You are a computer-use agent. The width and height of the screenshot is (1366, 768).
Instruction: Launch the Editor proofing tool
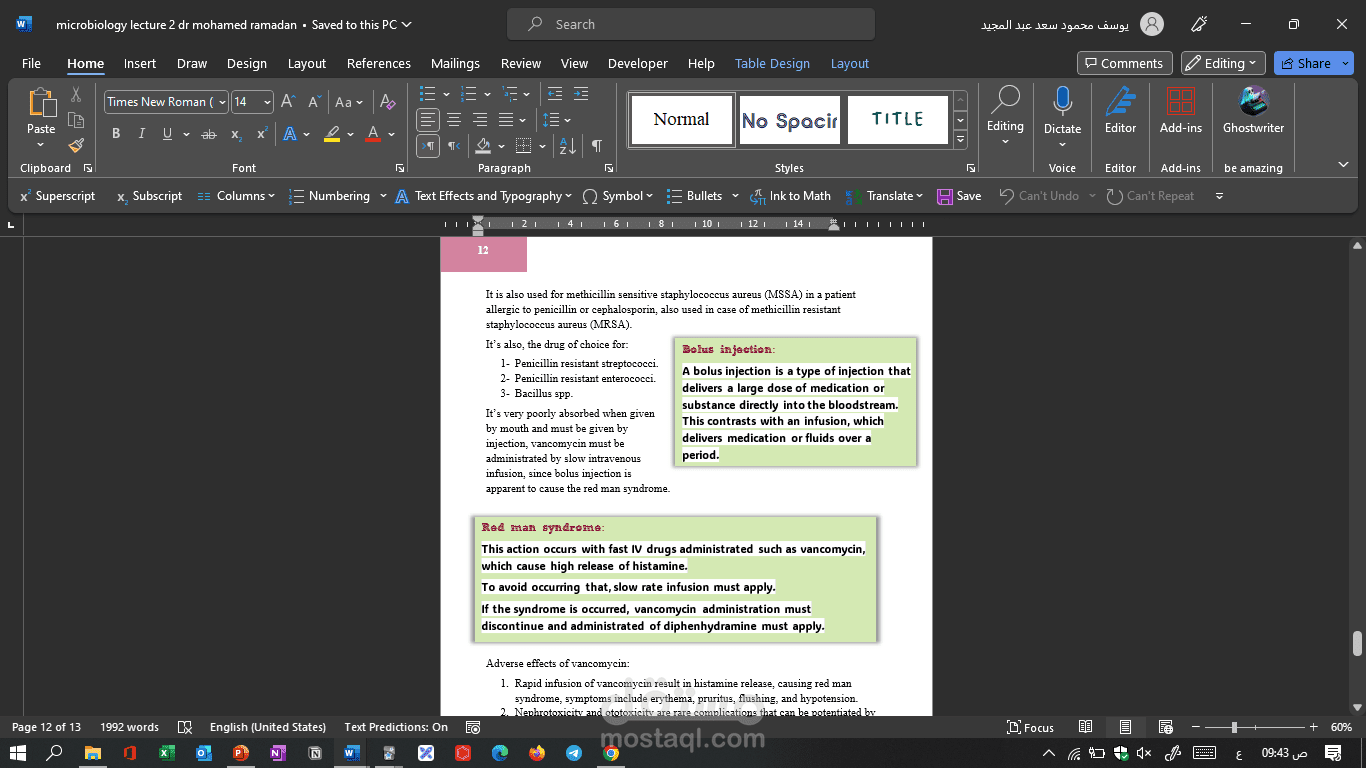(x=1120, y=112)
